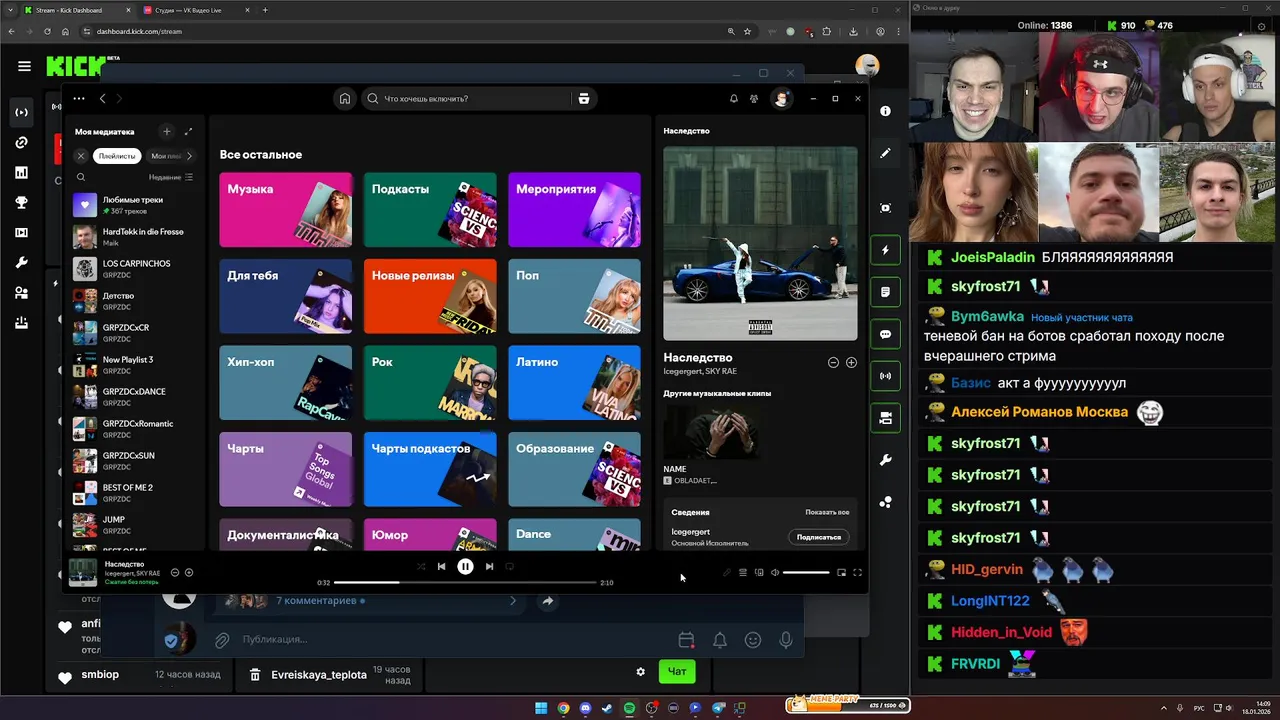The height and width of the screenshot is (720, 1280).
Task: Open New Playlist 3
Action: tap(134, 365)
